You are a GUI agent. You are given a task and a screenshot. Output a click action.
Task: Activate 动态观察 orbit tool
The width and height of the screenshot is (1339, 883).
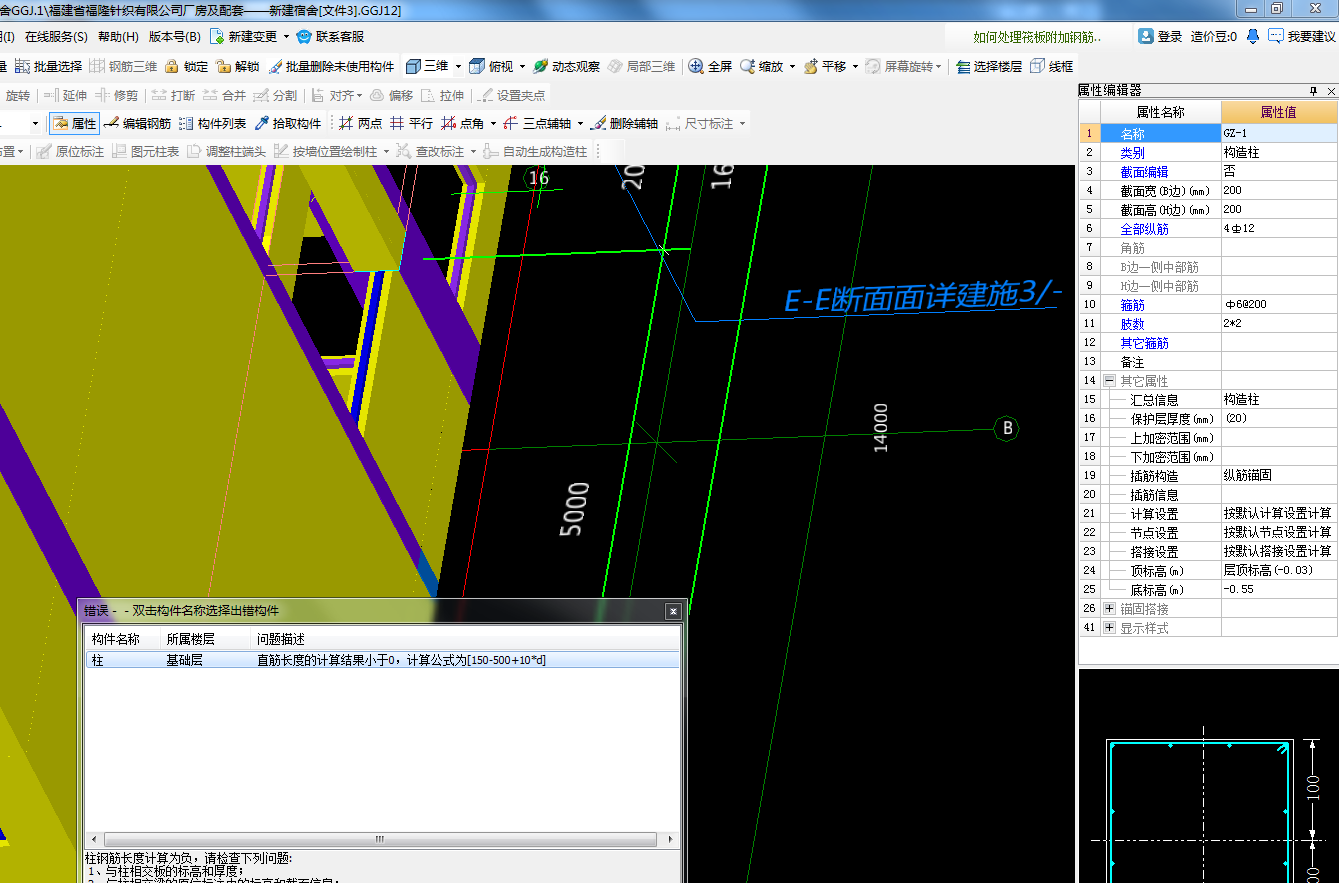point(566,66)
